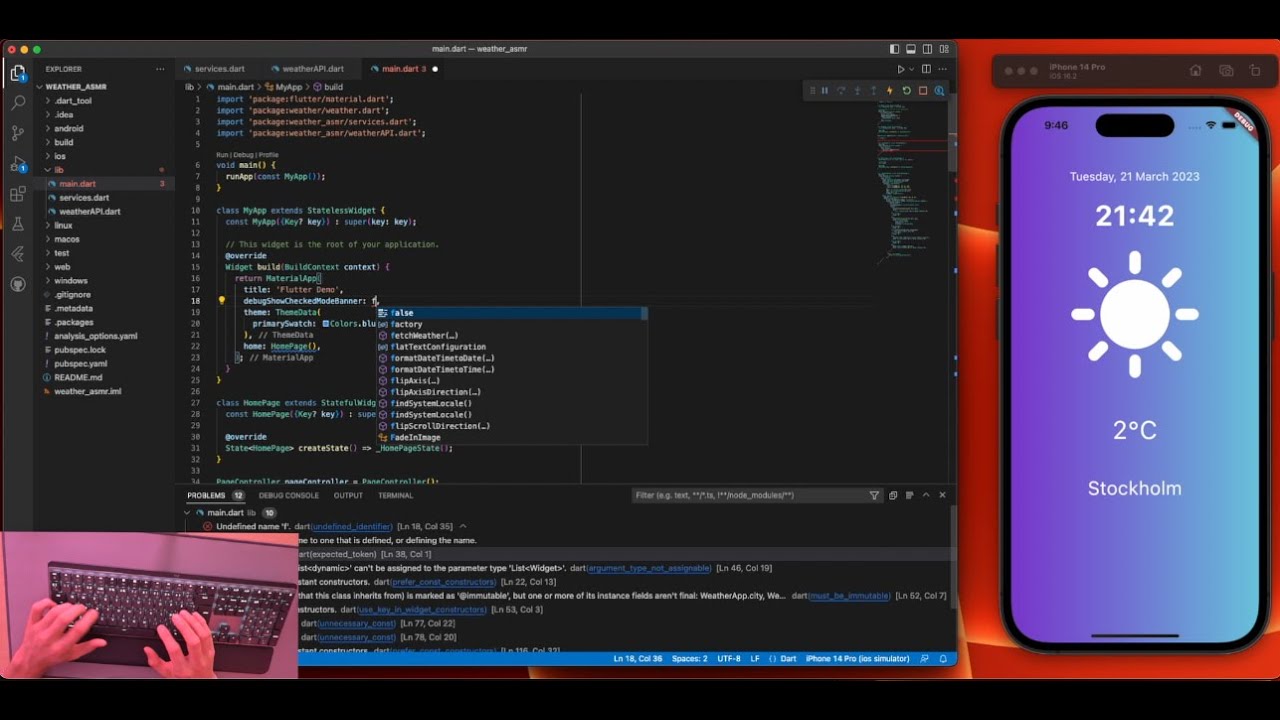
Task: Click the green Restart debug button
Action: [x=906, y=91]
